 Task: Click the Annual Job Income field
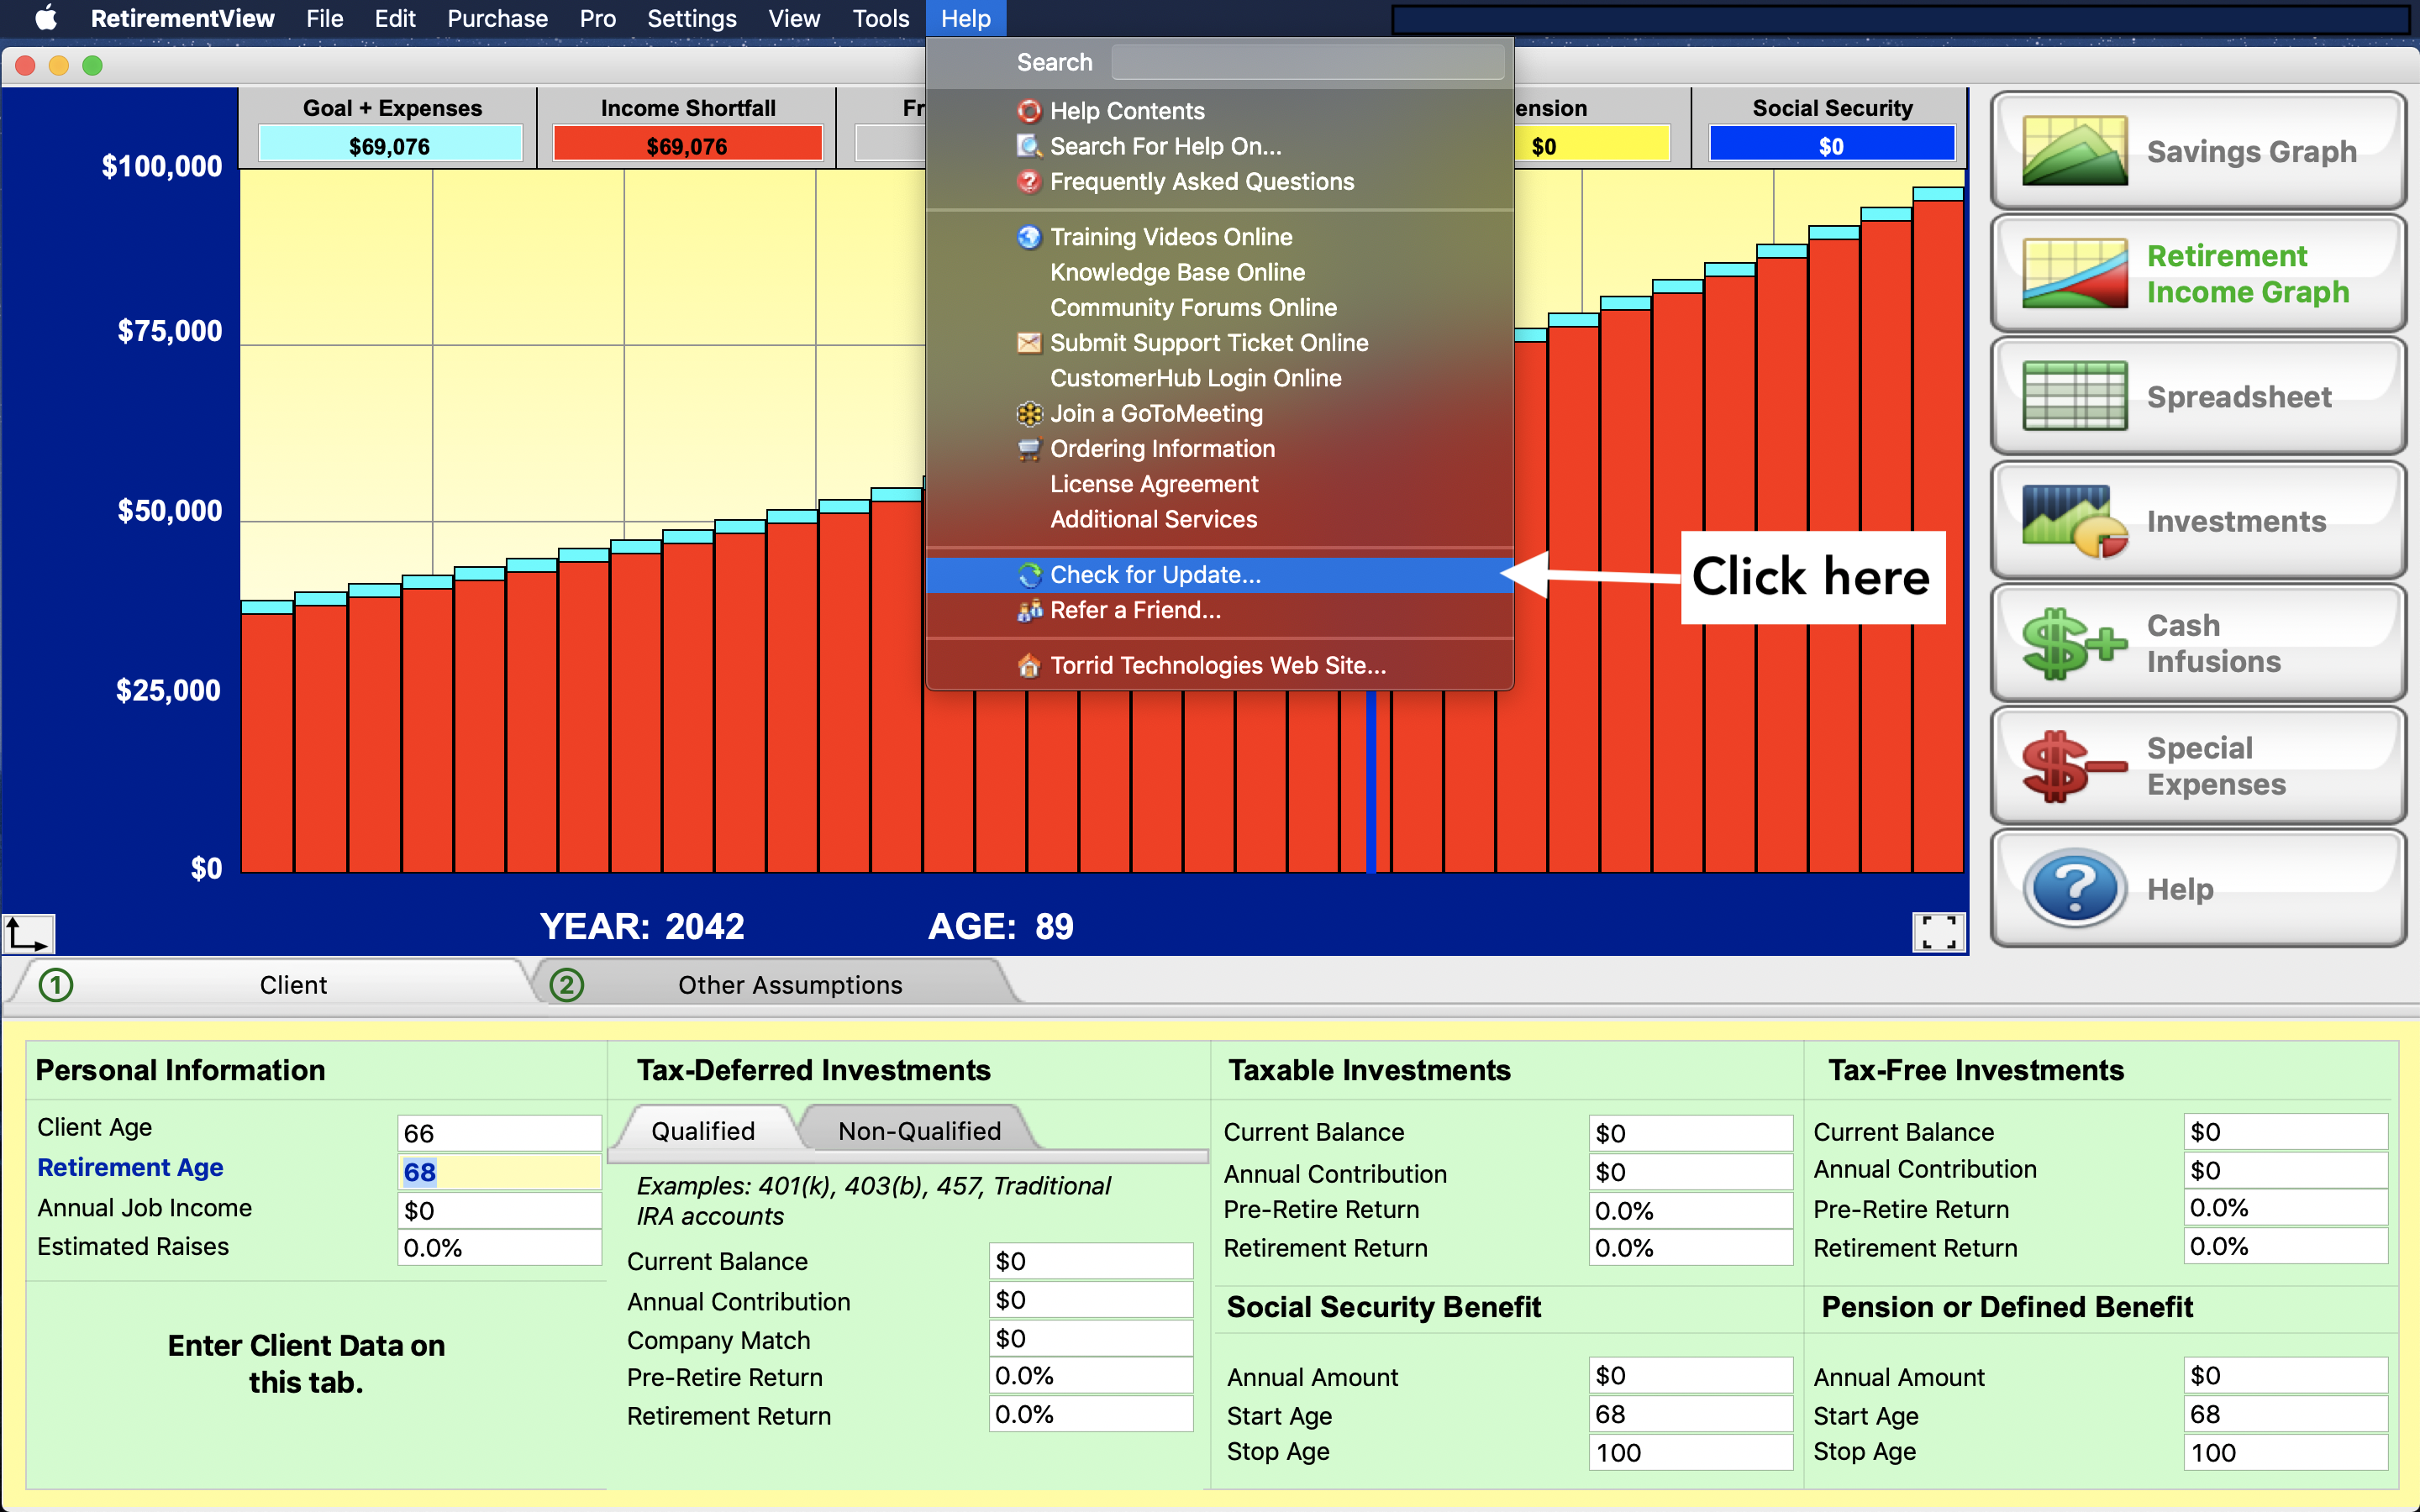(499, 1210)
